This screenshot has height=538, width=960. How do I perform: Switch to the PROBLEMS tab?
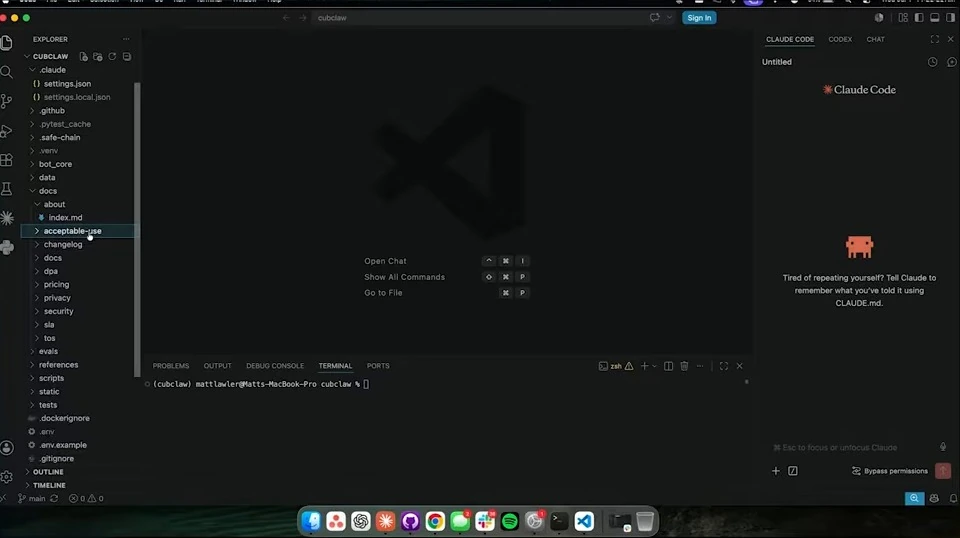click(x=171, y=366)
